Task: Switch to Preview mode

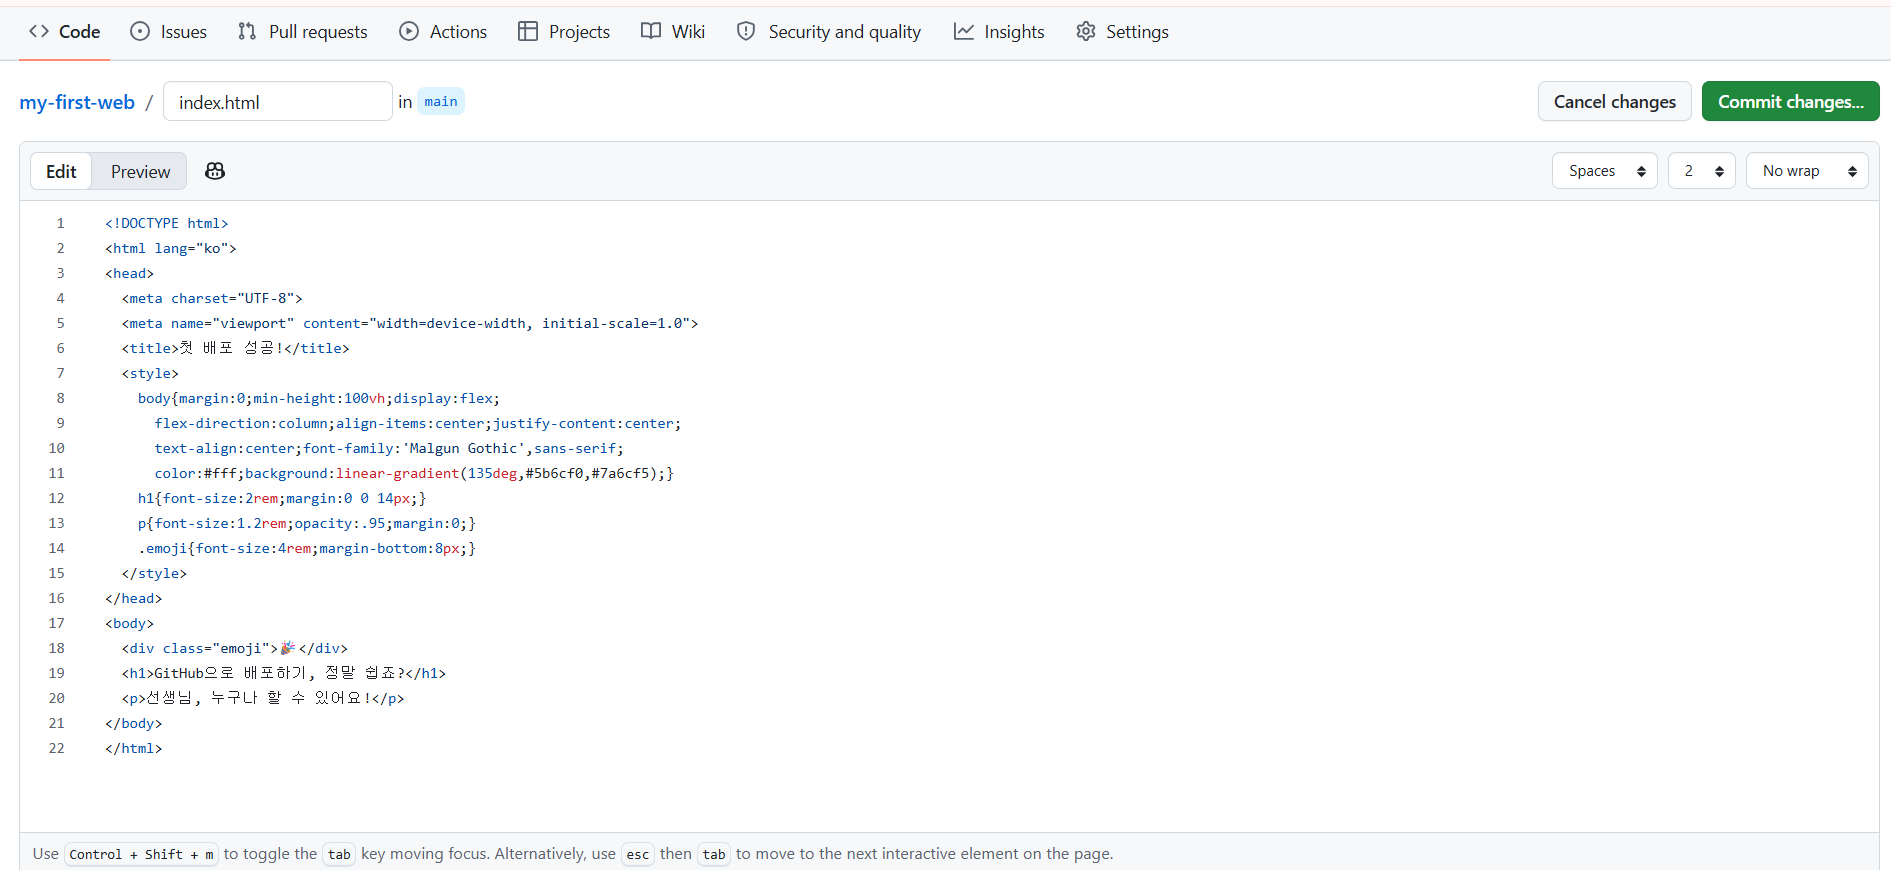Action: point(140,171)
